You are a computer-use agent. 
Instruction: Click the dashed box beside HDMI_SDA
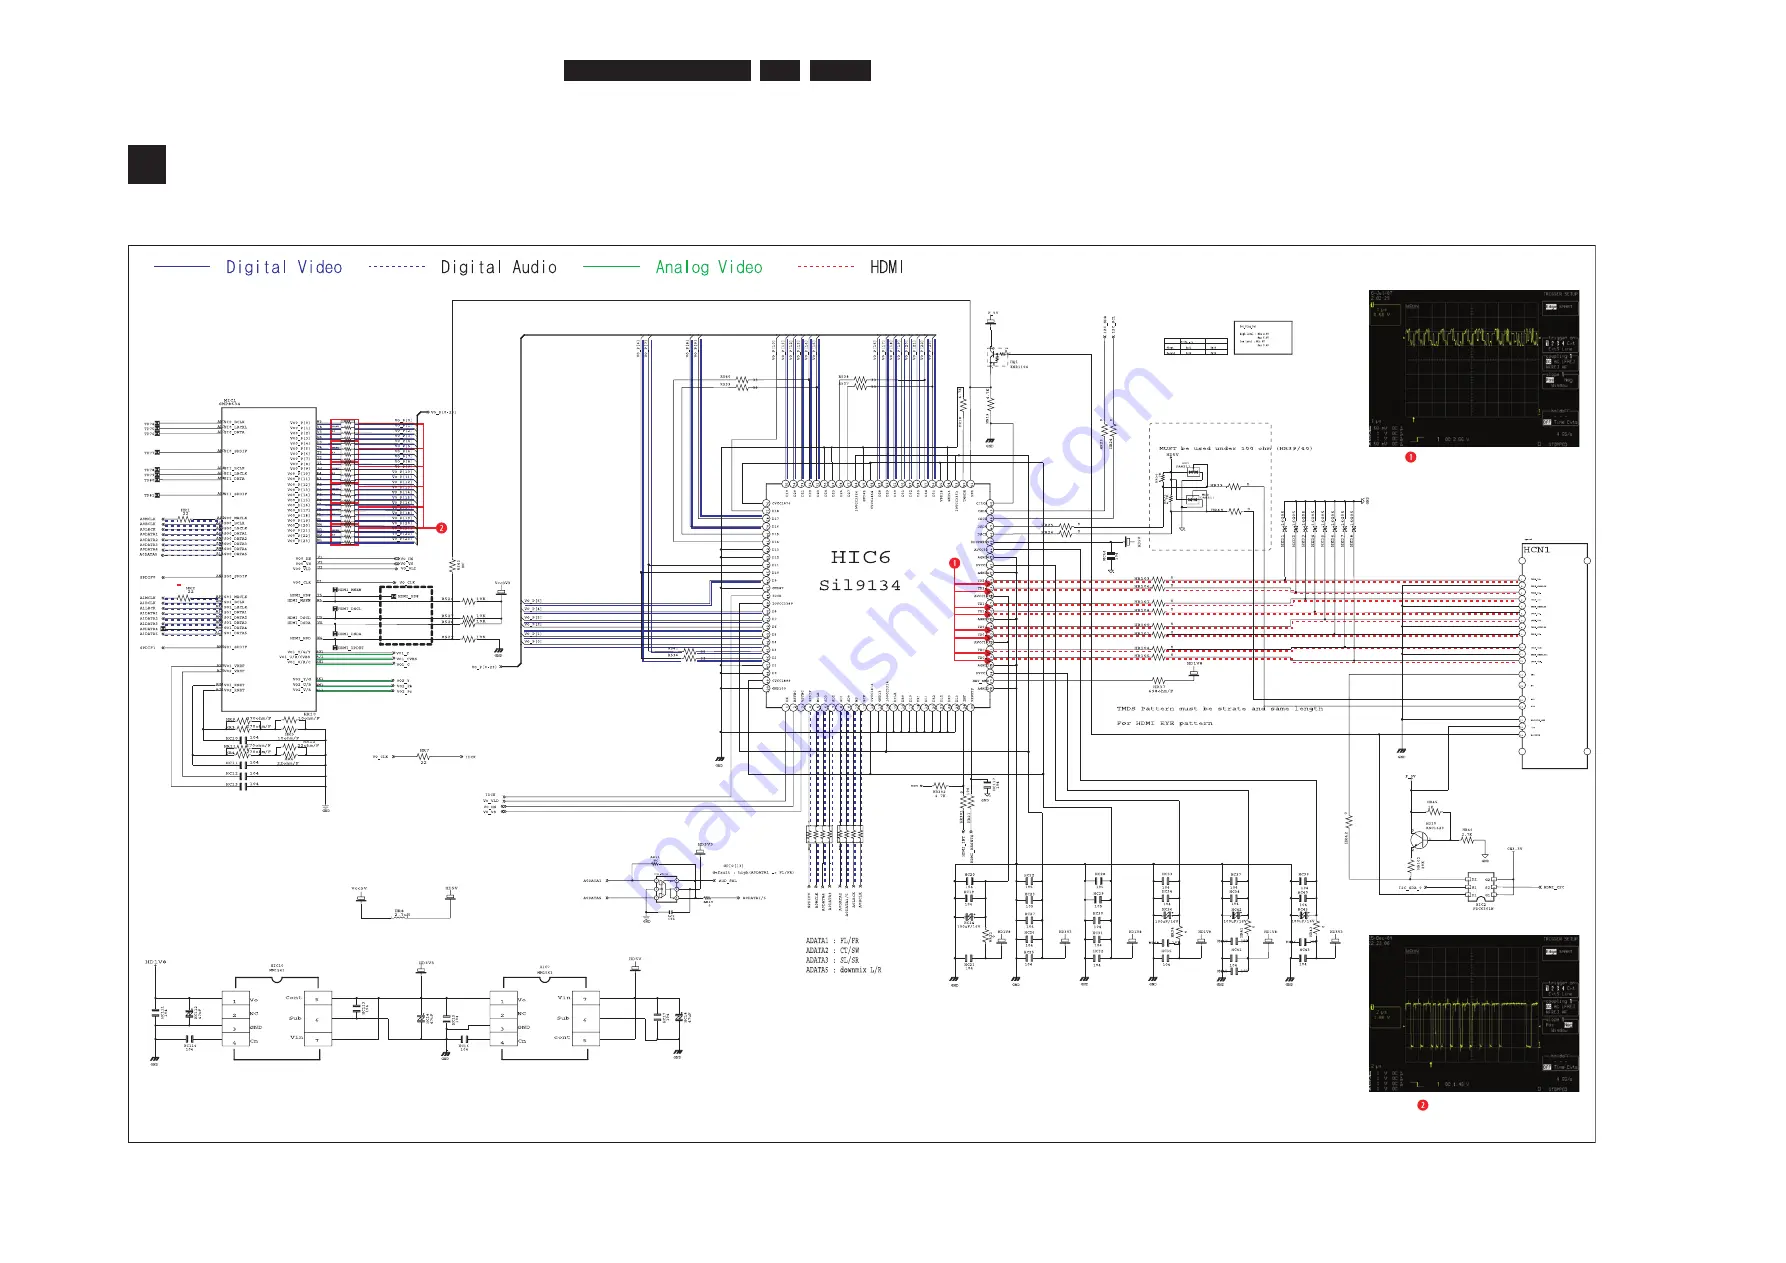click(x=406, y=616)
